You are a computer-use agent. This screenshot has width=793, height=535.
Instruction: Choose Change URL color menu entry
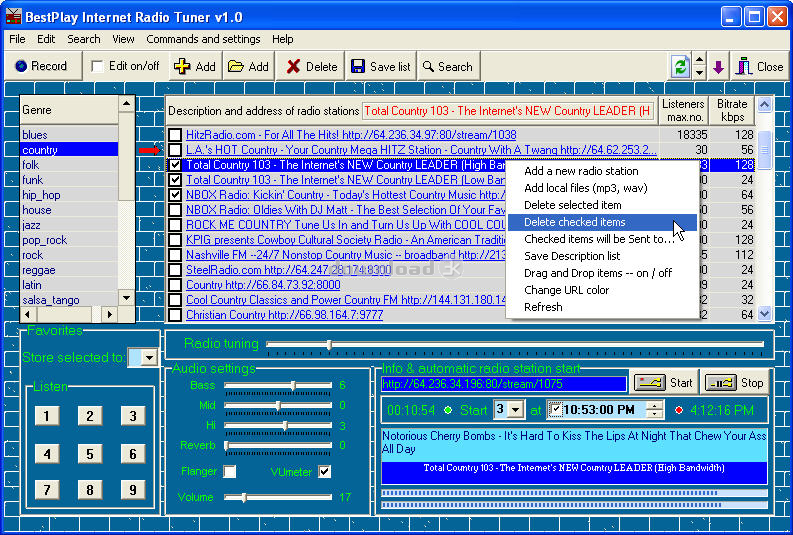point(602,290)
